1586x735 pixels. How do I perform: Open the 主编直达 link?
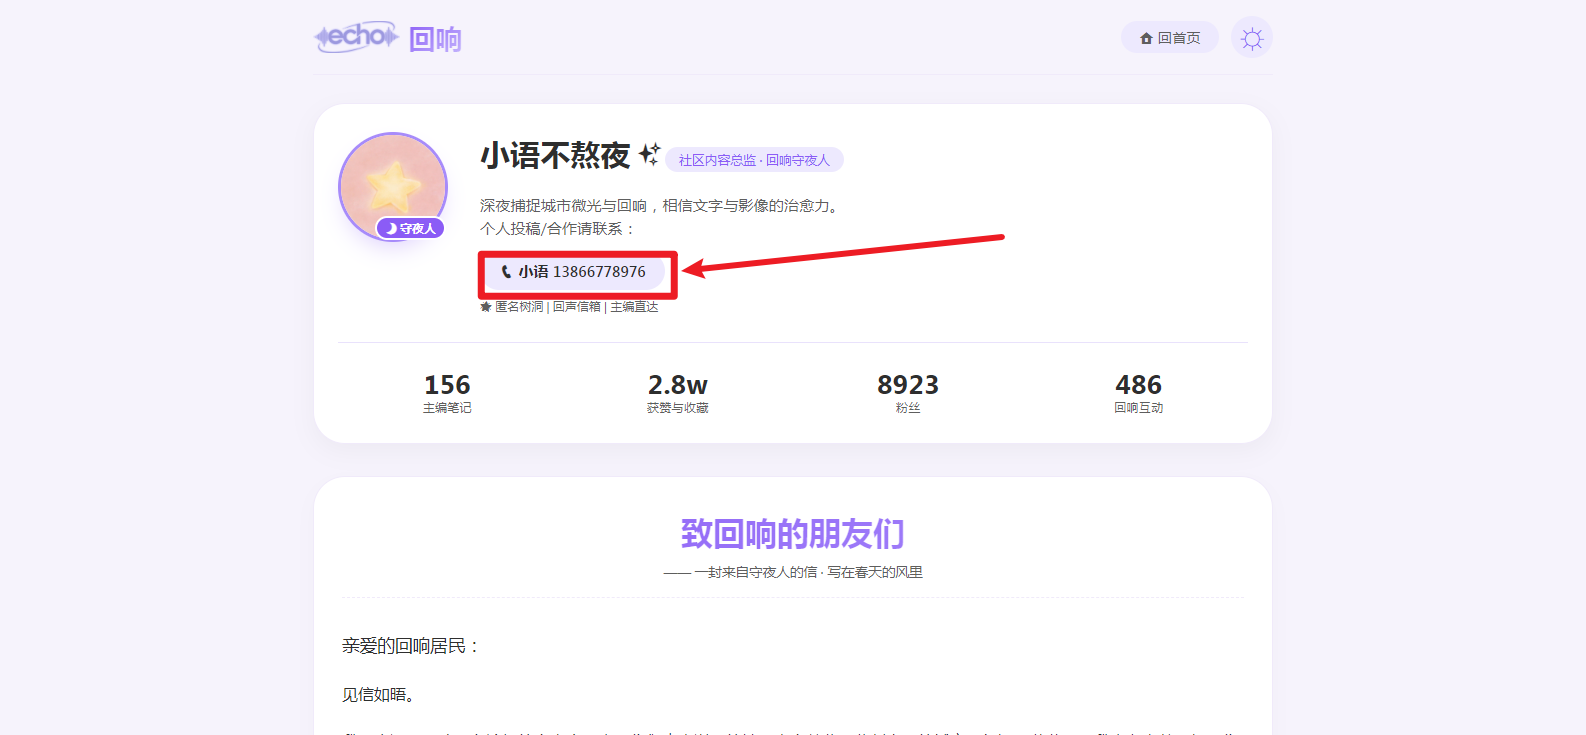tap(635, 307)
